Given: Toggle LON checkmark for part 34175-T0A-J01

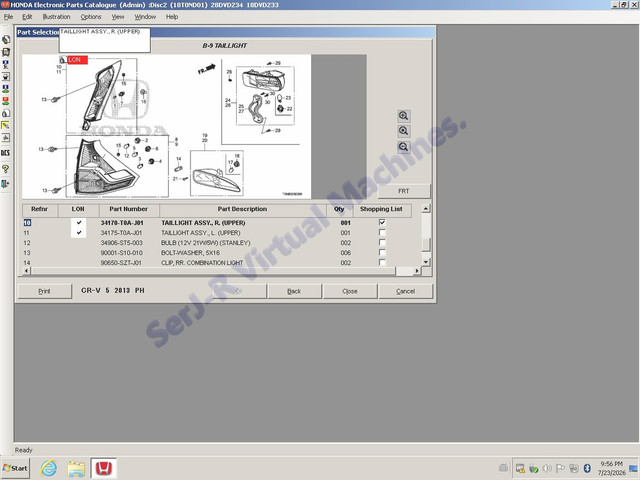Looking at the screenshot, I should (x=79, y=233).
